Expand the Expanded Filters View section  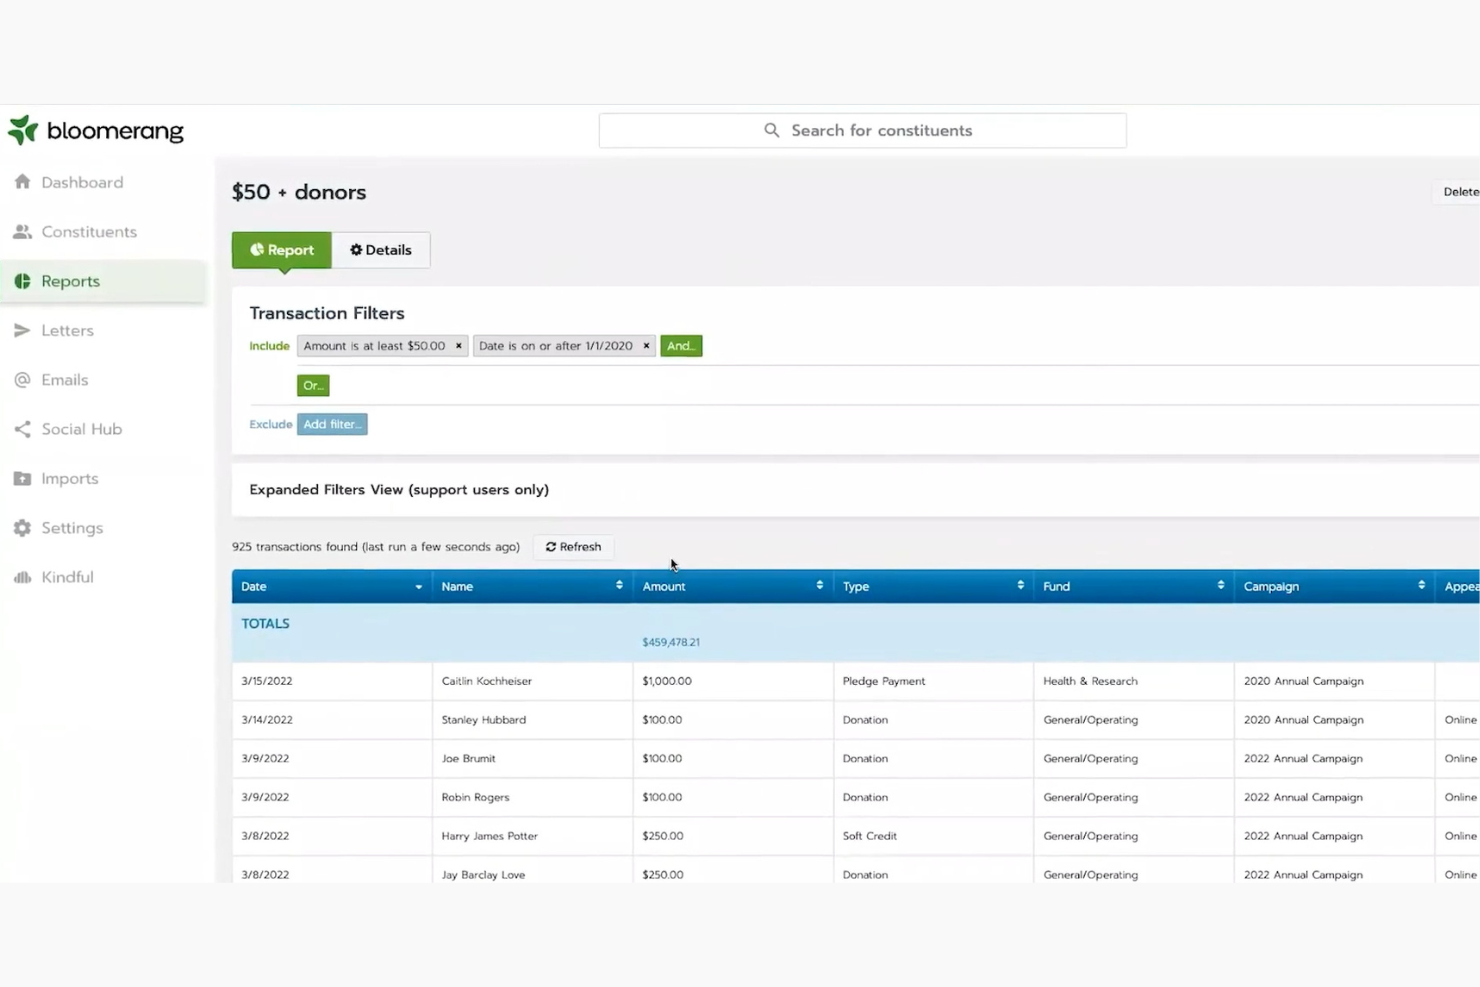coord(399,490)
